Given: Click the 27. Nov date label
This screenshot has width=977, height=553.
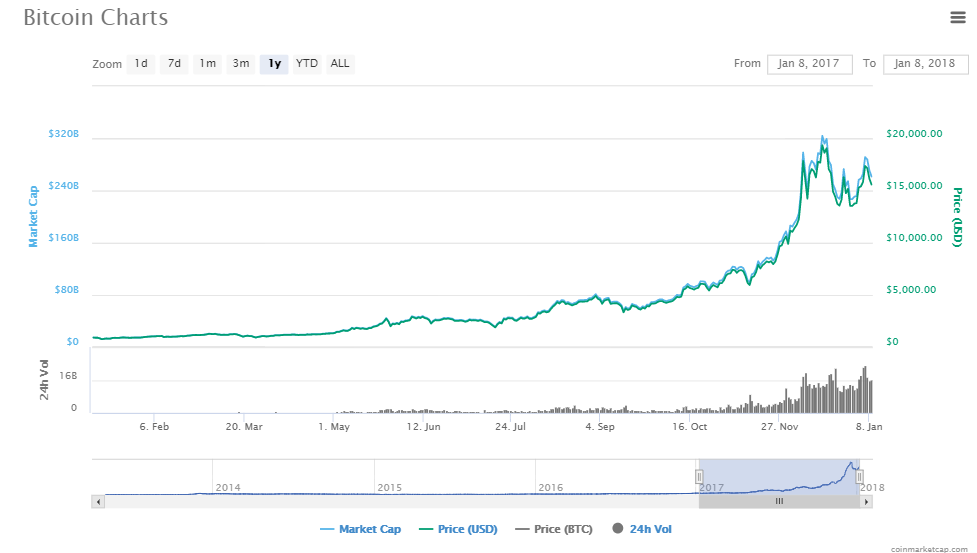Looking at the screenshot, I should pos(779,427).
